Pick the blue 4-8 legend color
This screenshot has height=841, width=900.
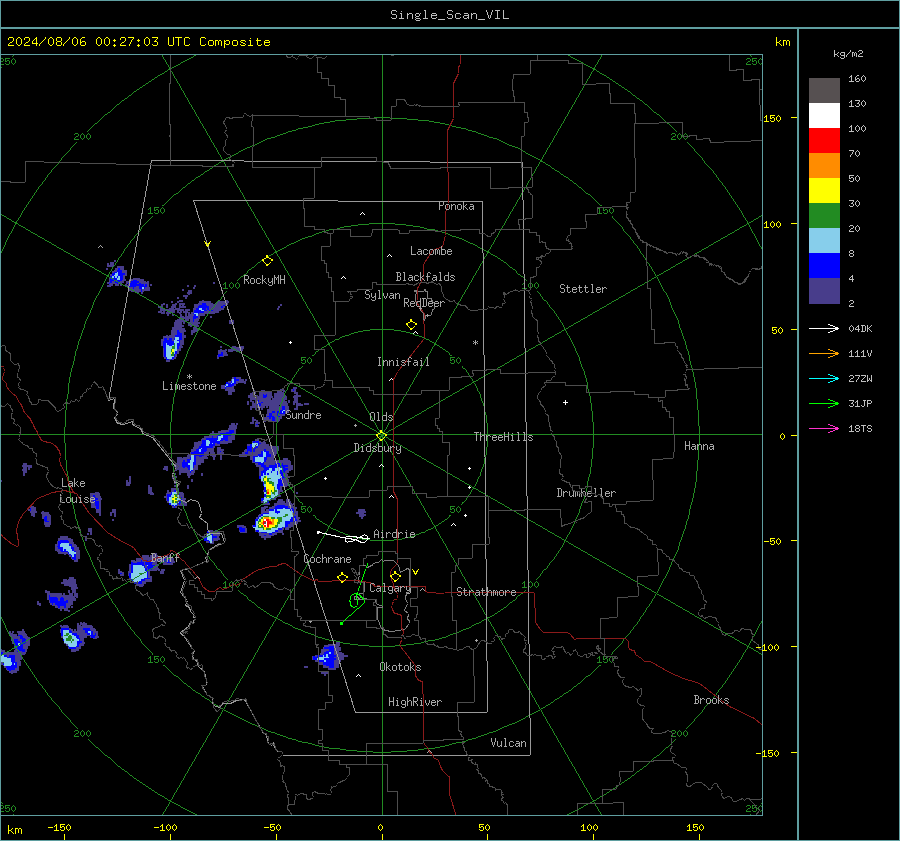[x=824, y=266]
